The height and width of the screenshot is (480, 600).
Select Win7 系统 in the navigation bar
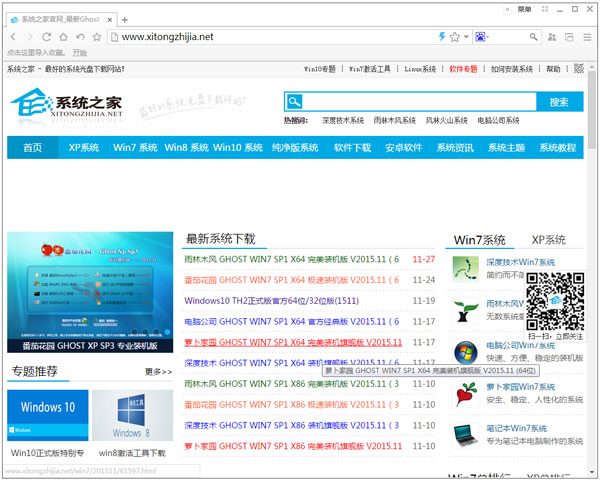135,147
